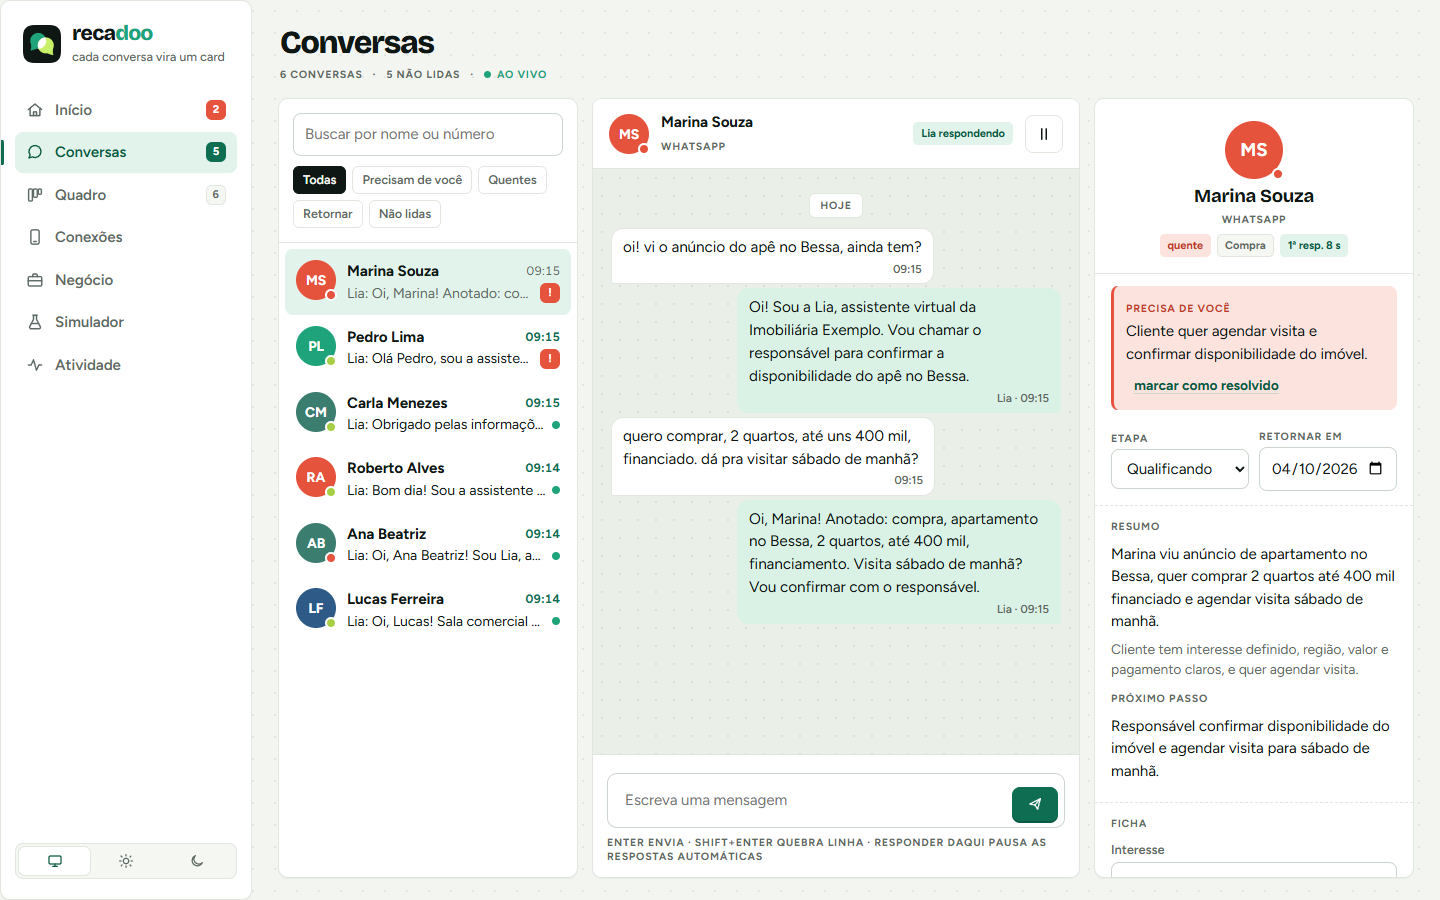Select the Quentes filter chip

coord(512,180)
